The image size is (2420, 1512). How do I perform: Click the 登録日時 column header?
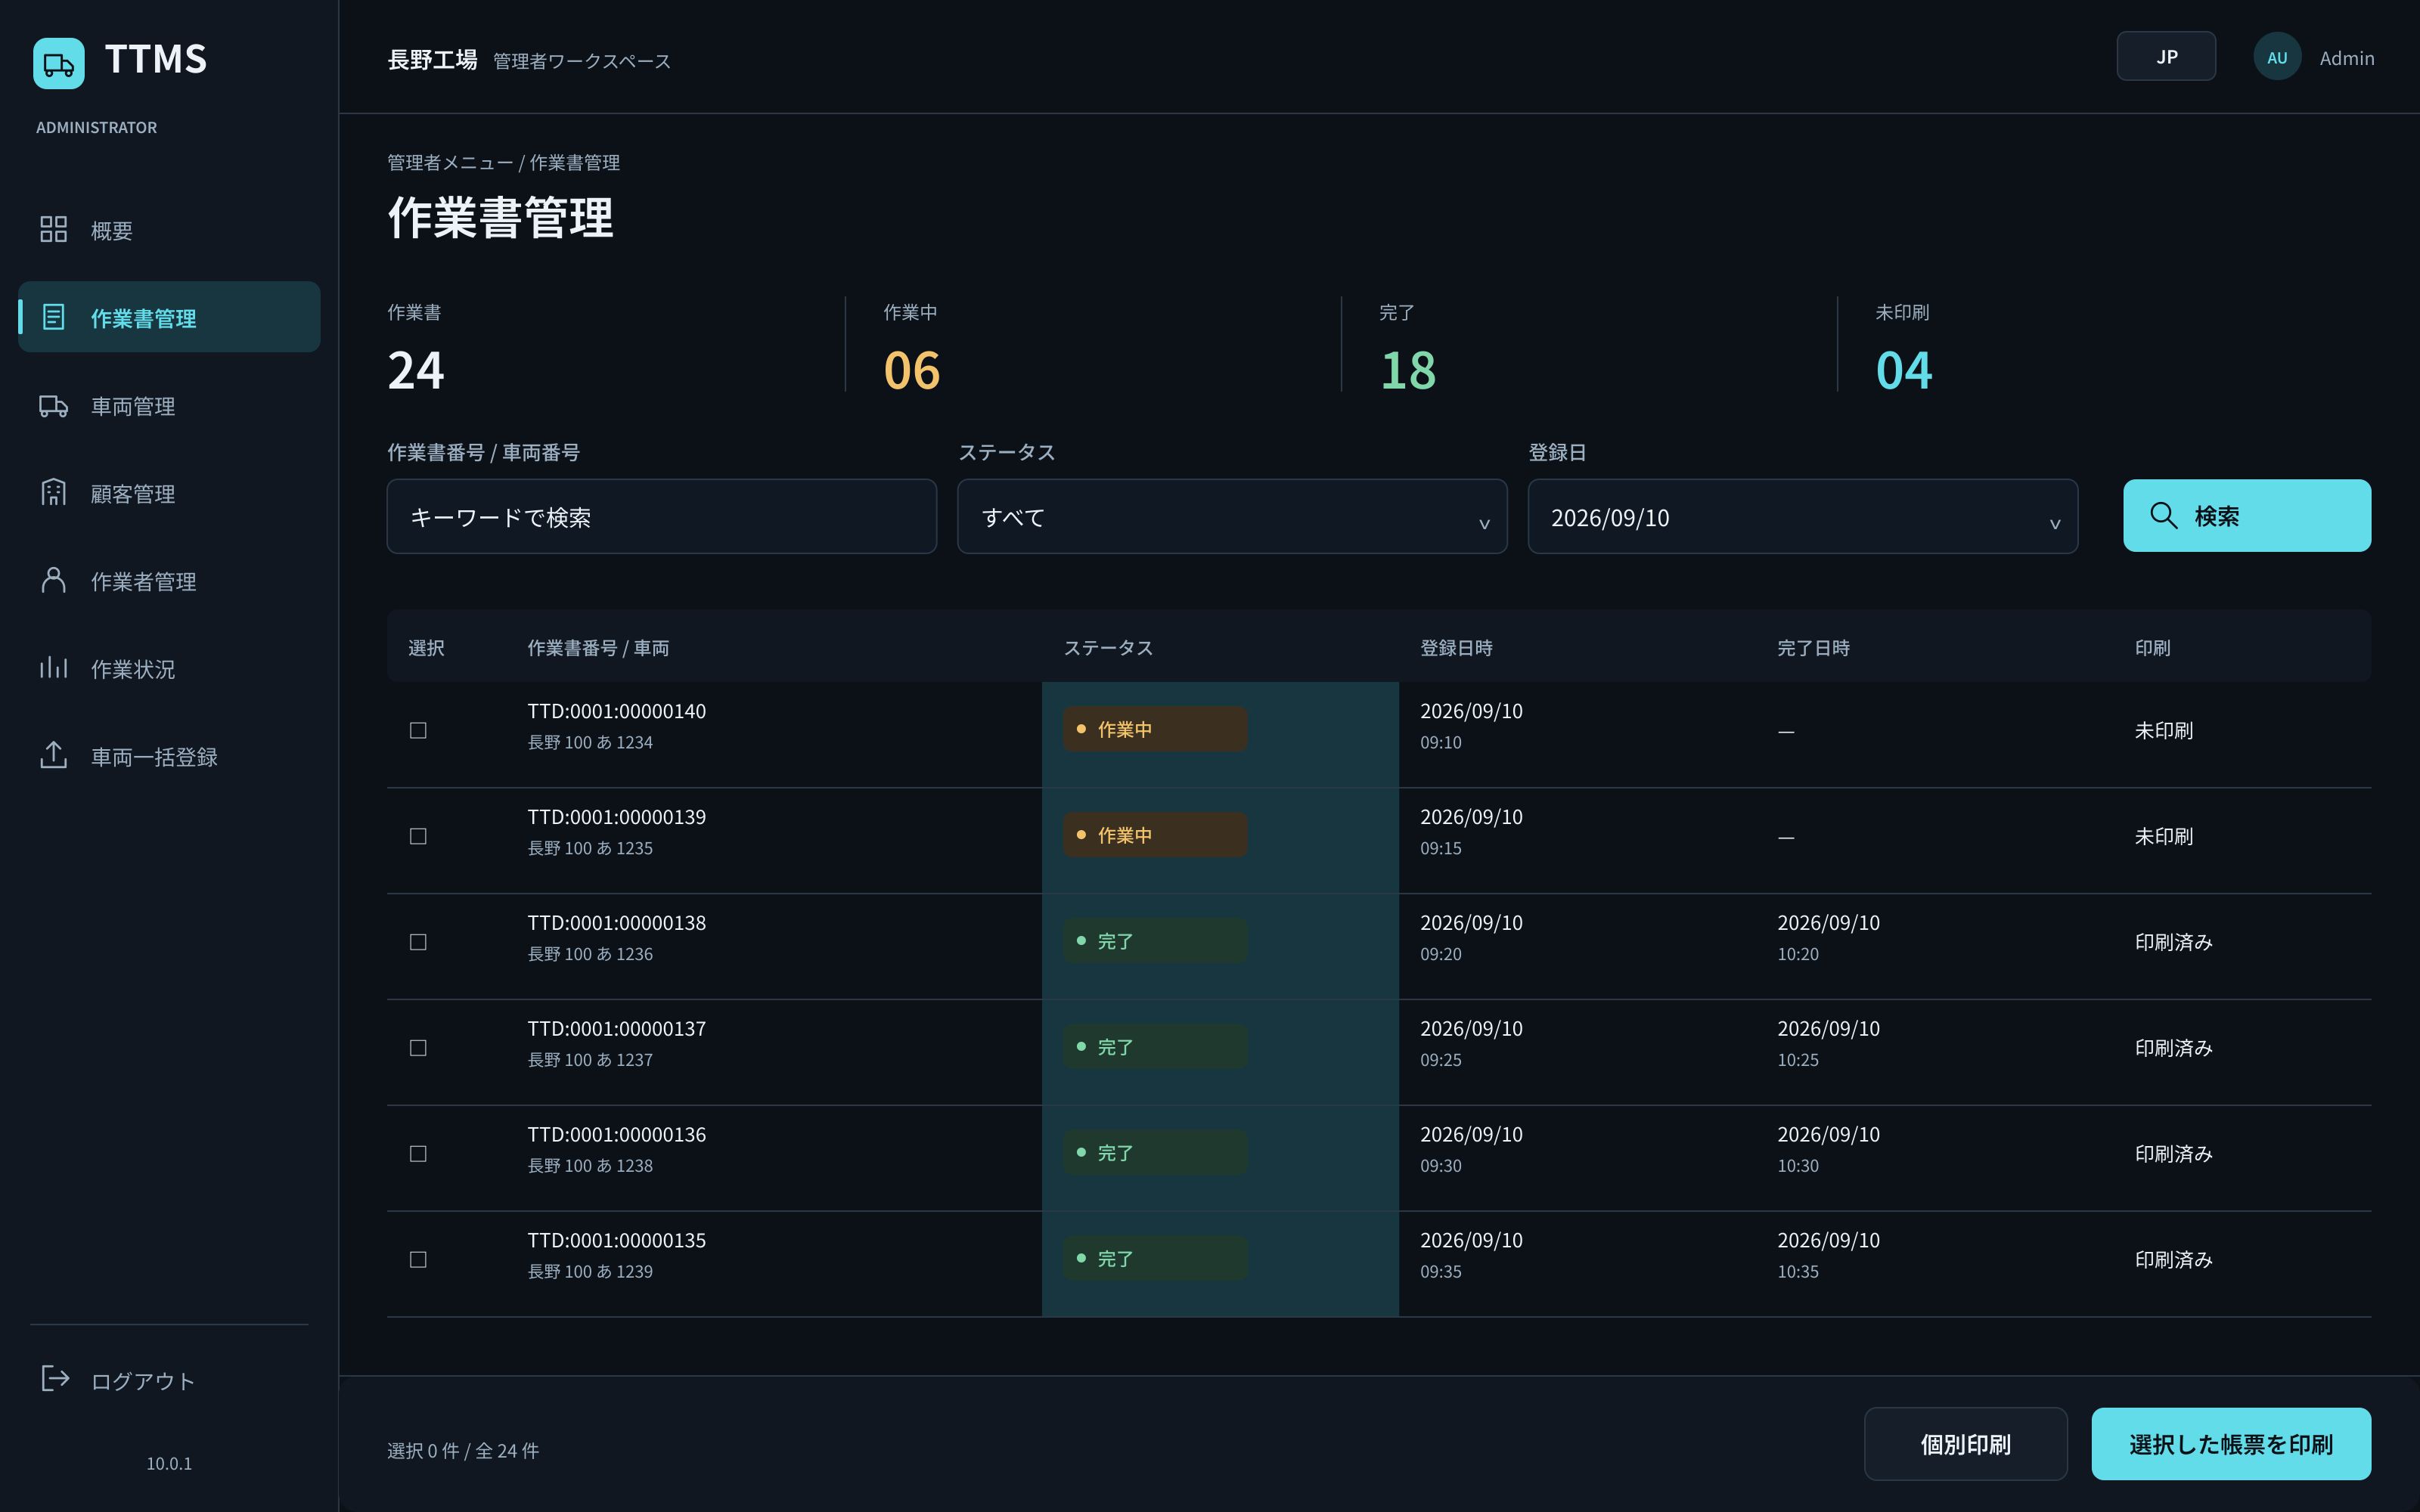pyautogui.click(x=1456, y=648)
